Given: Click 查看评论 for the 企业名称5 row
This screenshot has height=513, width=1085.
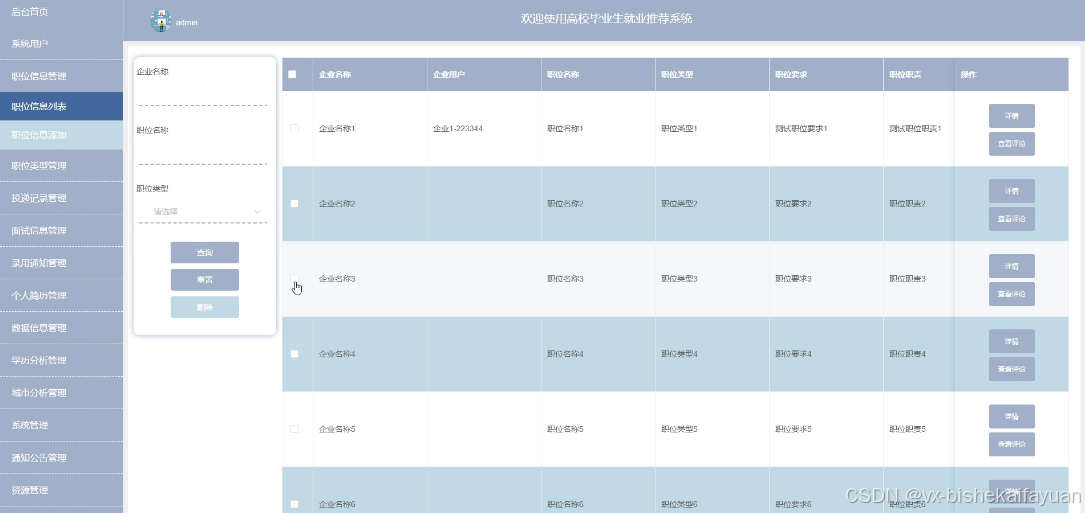Looking at the screenshot, I should (x=1012, y=444).
